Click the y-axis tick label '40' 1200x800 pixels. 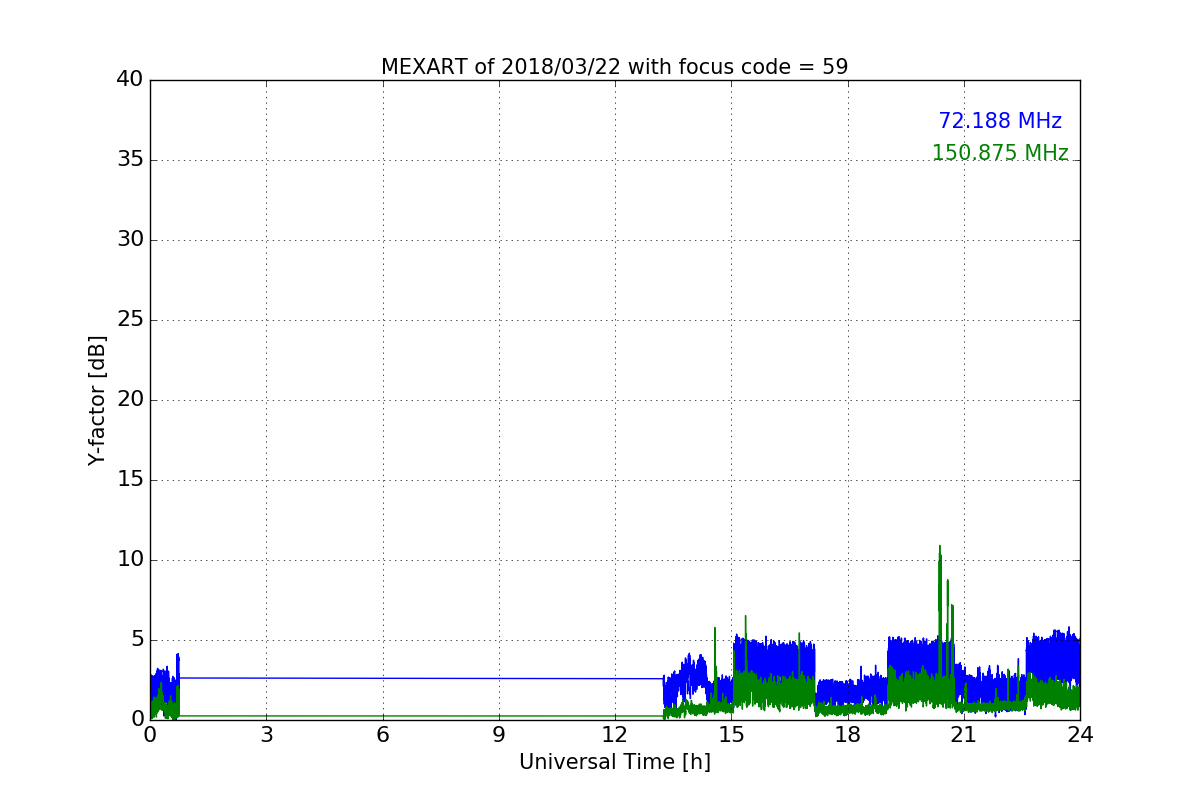(130, 80)
